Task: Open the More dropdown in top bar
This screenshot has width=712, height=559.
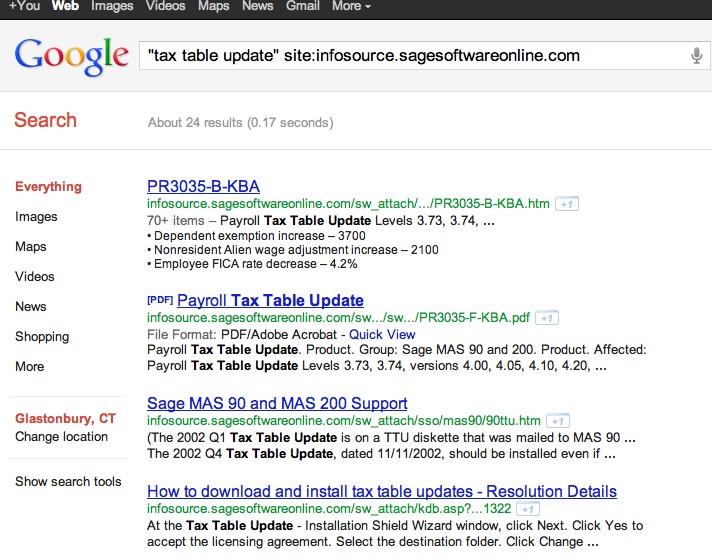Action: (351, 6)
